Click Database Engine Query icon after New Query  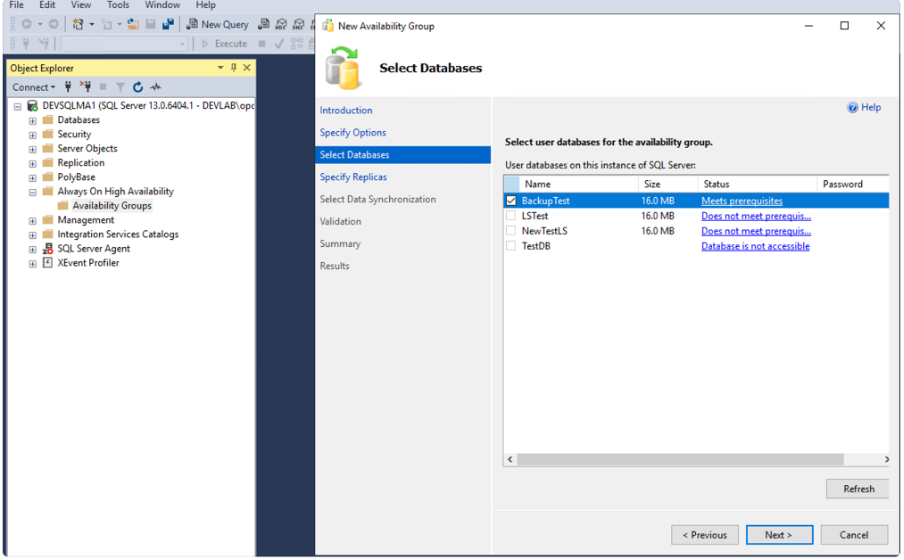click(263, 24)
